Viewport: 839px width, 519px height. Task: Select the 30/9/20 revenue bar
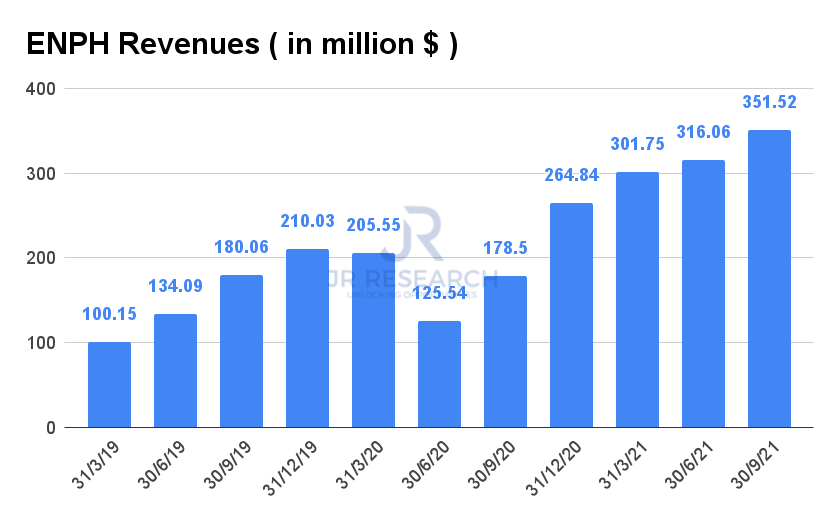click(x=505, y=352)
